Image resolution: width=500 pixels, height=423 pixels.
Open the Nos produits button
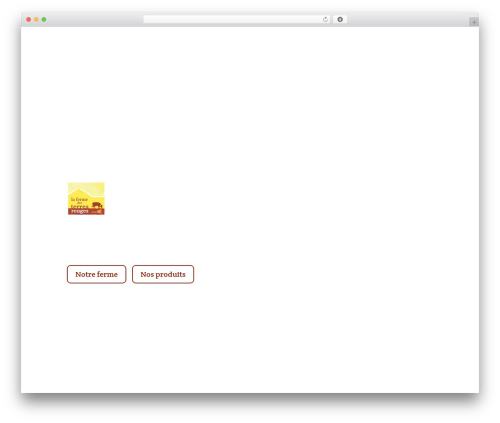tap(163, 274)
